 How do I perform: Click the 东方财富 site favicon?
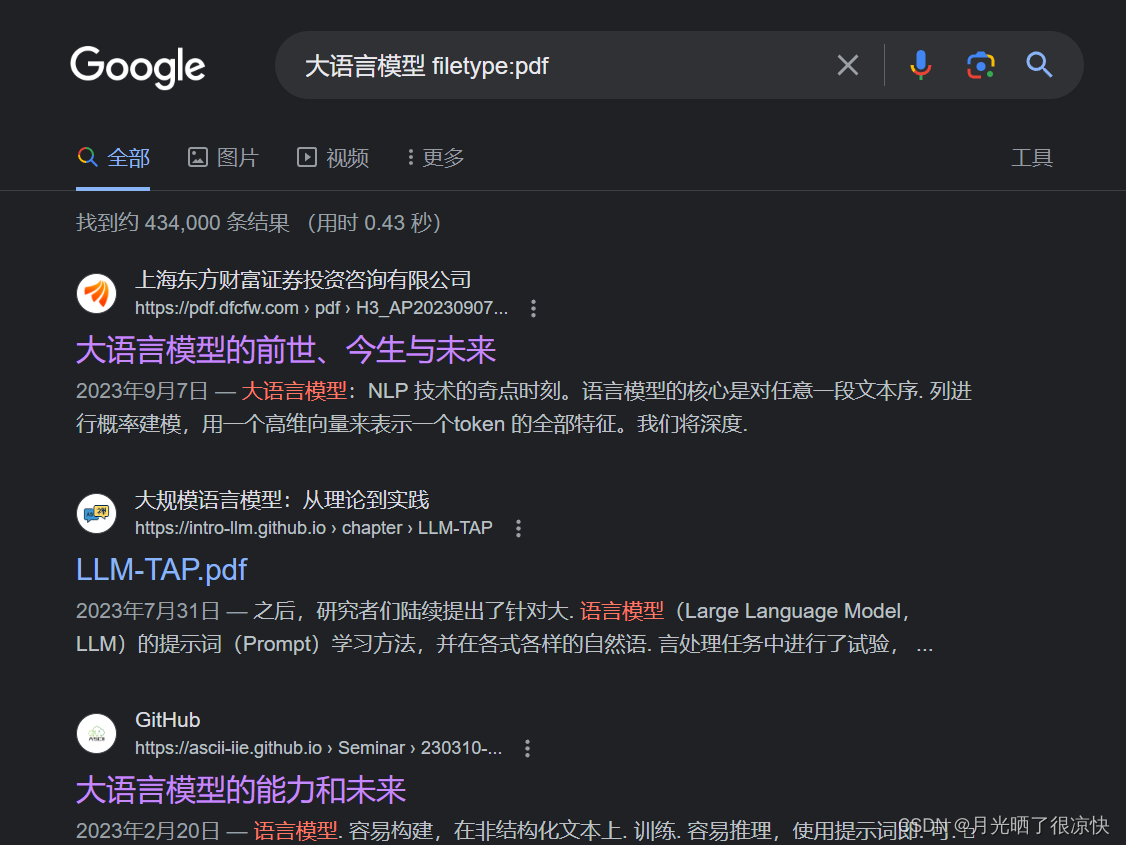(x=96, y=293)
